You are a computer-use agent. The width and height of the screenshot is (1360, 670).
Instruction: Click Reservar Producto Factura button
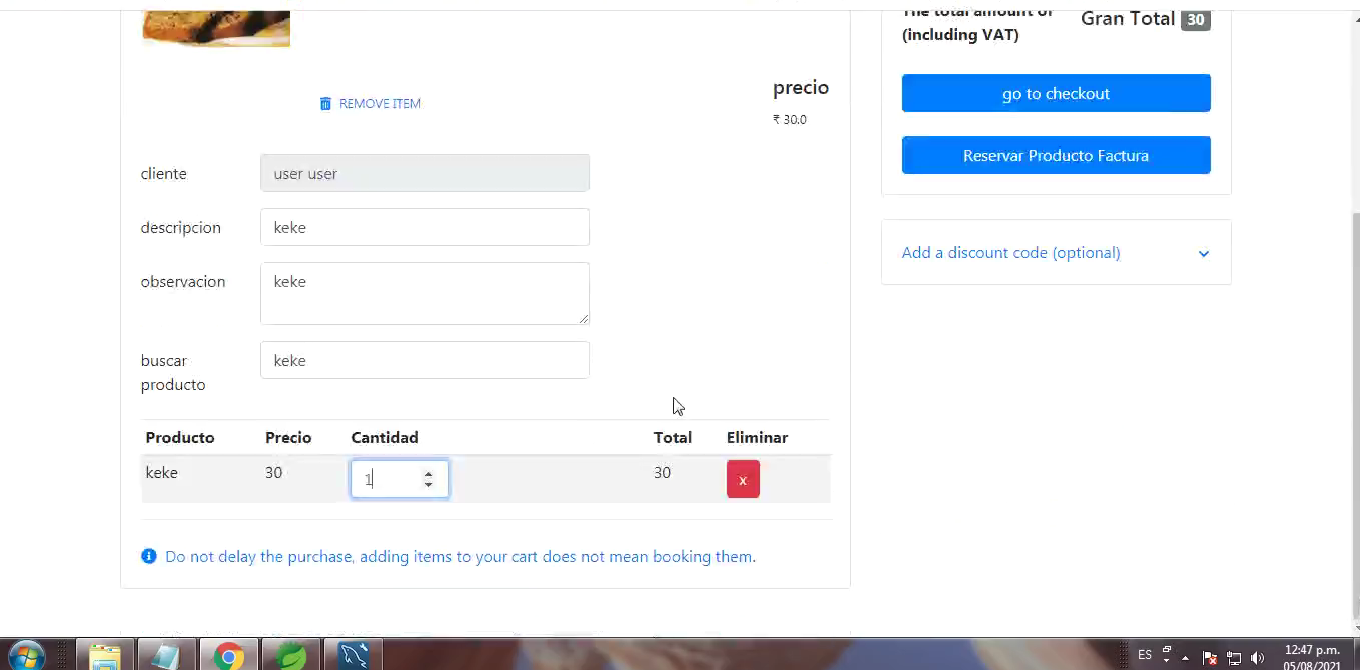(x=1056, y=155)
